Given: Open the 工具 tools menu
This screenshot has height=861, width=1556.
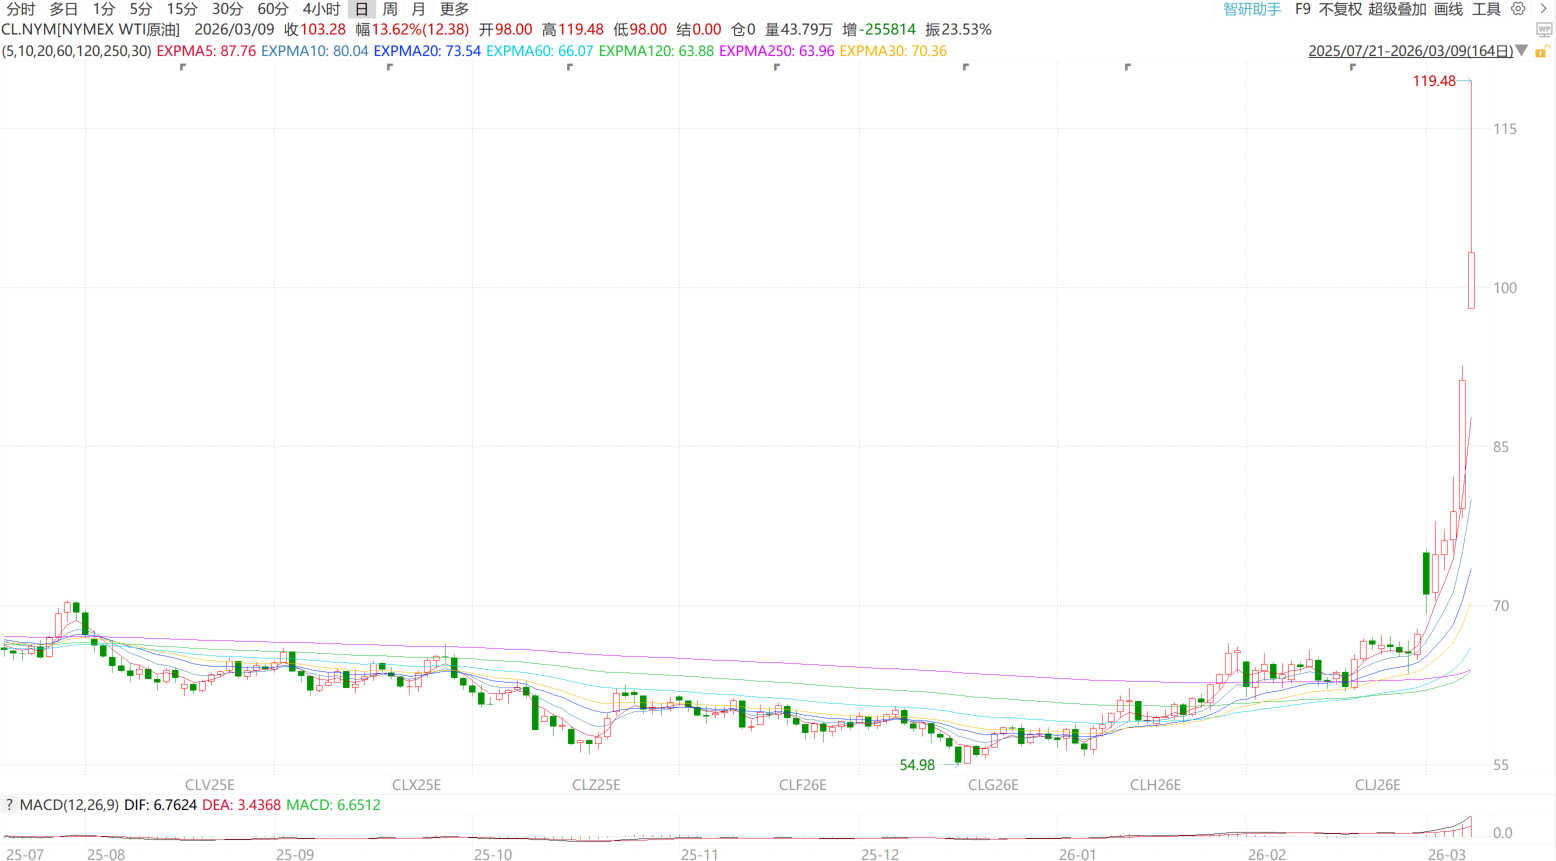Looking at the screenshot, I should [x=1486, y=9].
